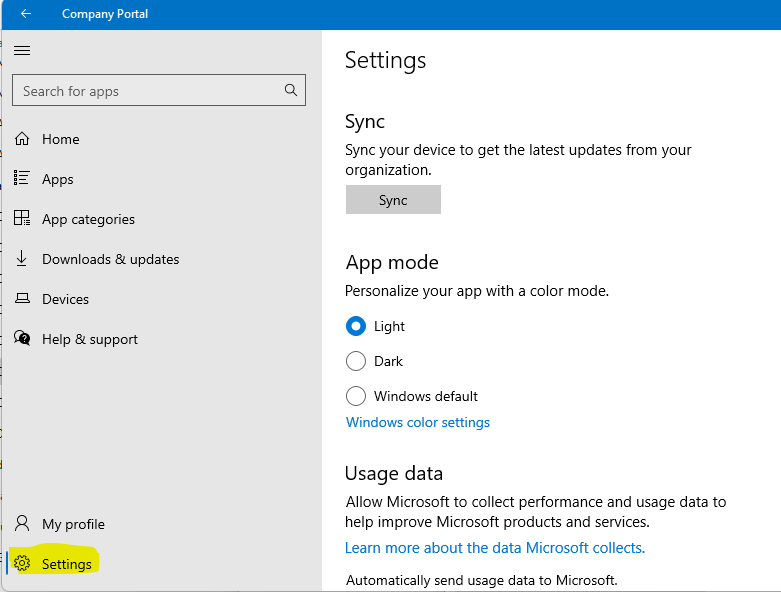Click the Settings gear icon

[22, 563]
